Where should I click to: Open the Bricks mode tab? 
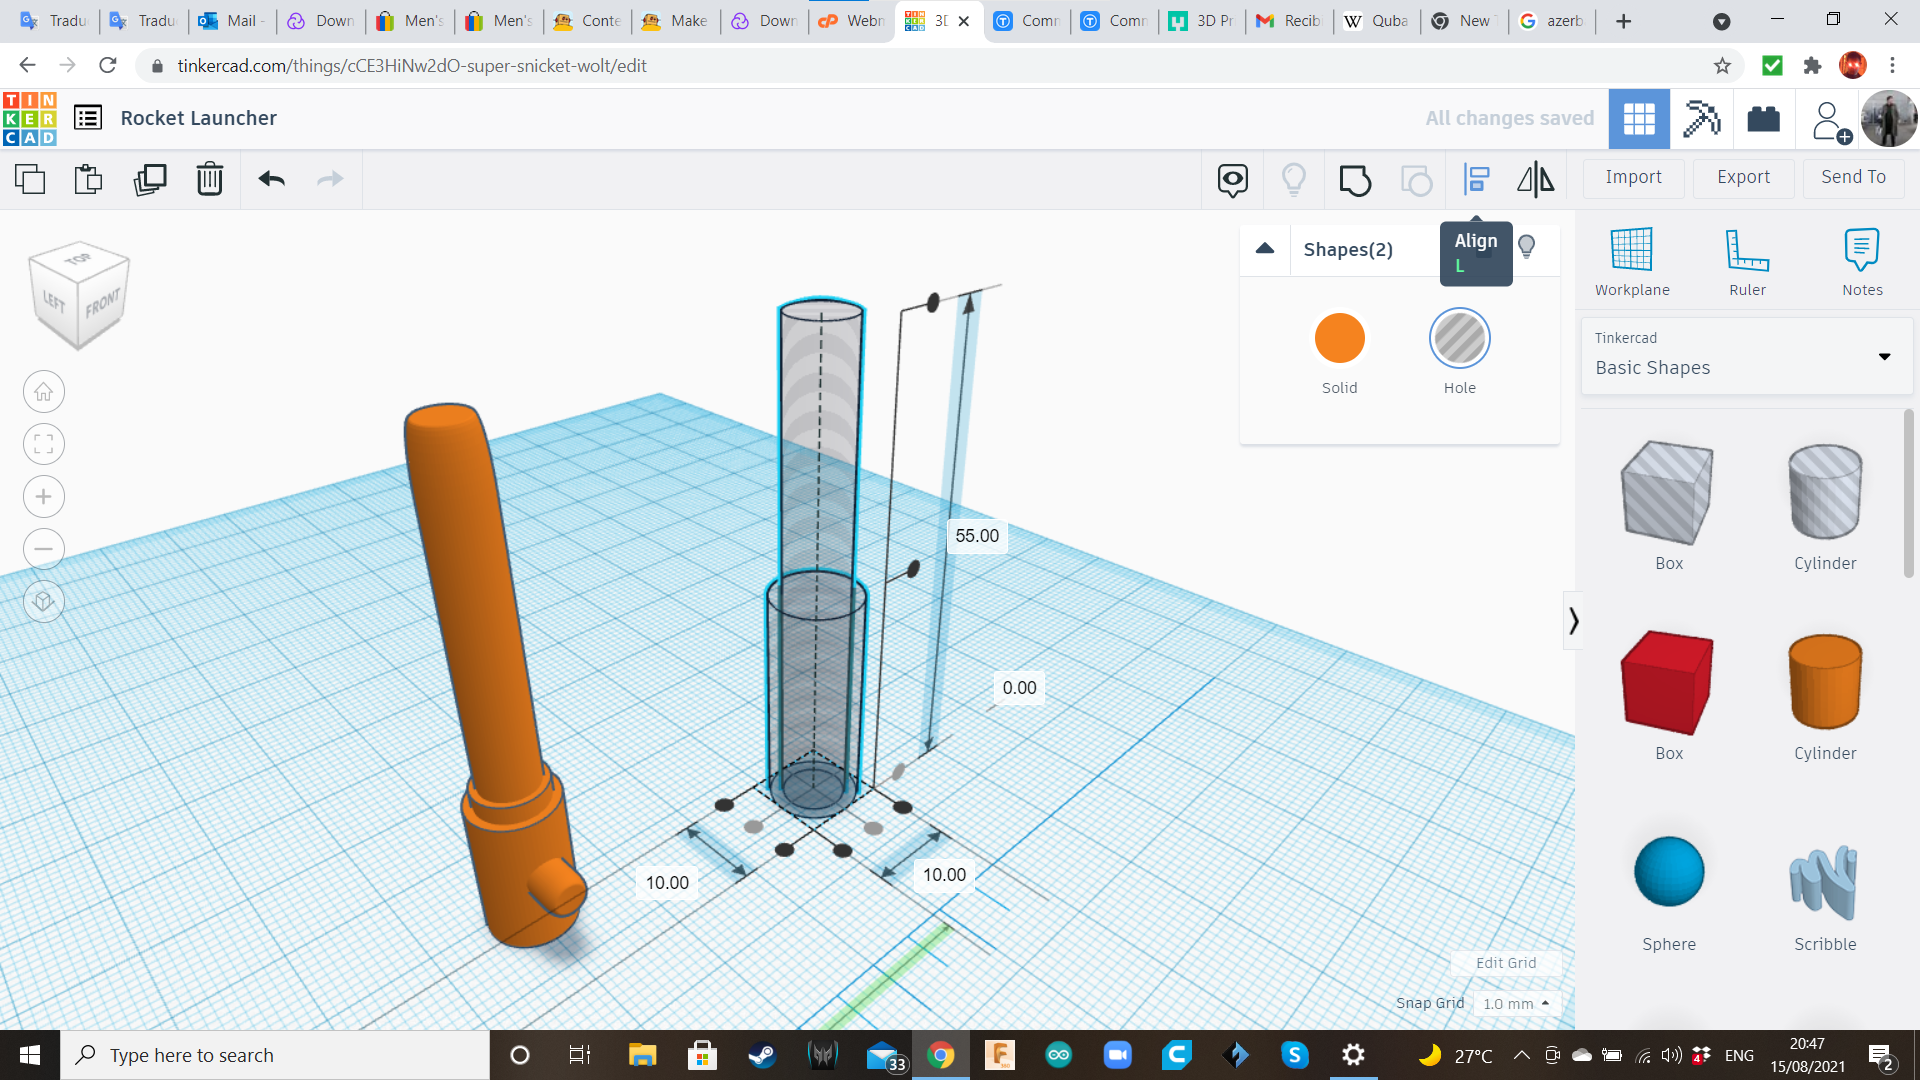(x=1763, y=119)
